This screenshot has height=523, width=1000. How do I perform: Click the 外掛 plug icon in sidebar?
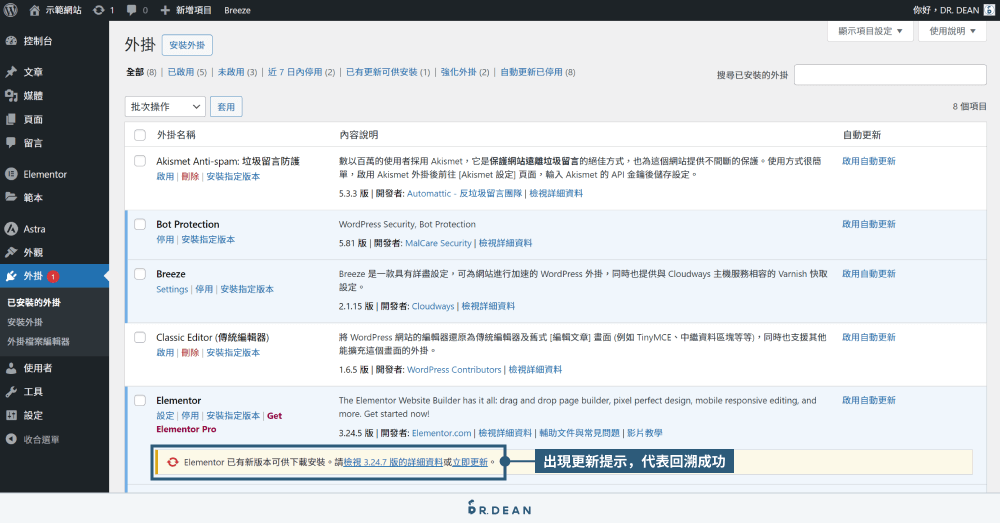(x=11, y=276)
